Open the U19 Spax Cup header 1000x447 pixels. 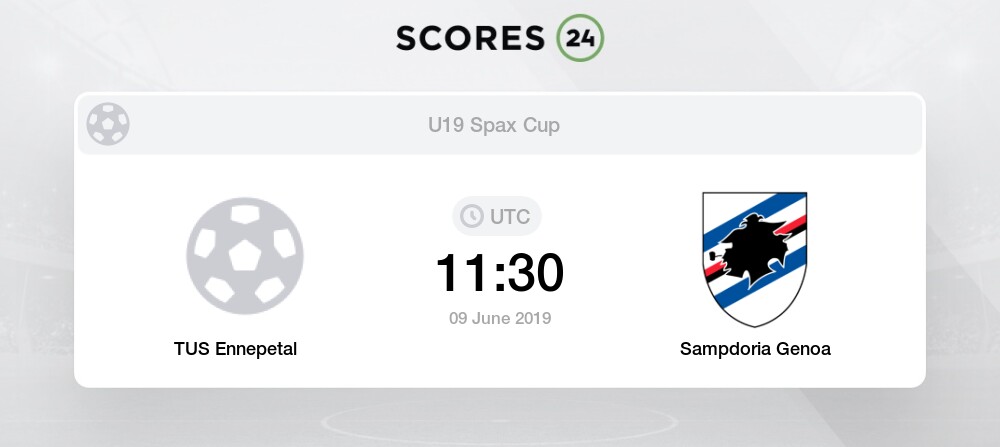pyautogui.click(x=494, y=125)
